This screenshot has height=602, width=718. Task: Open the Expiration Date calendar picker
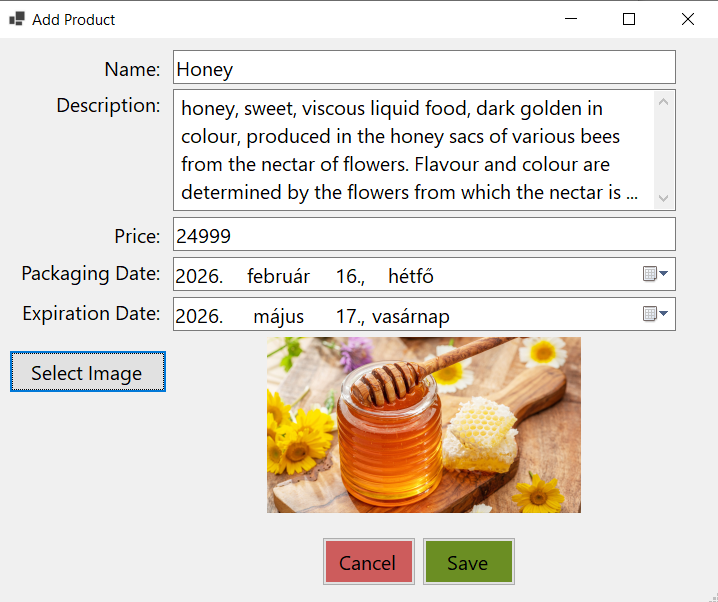[x=656, y=314]
